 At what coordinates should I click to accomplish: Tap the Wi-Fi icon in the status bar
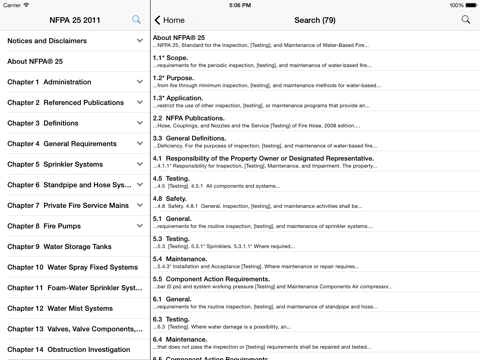(26, 5)
